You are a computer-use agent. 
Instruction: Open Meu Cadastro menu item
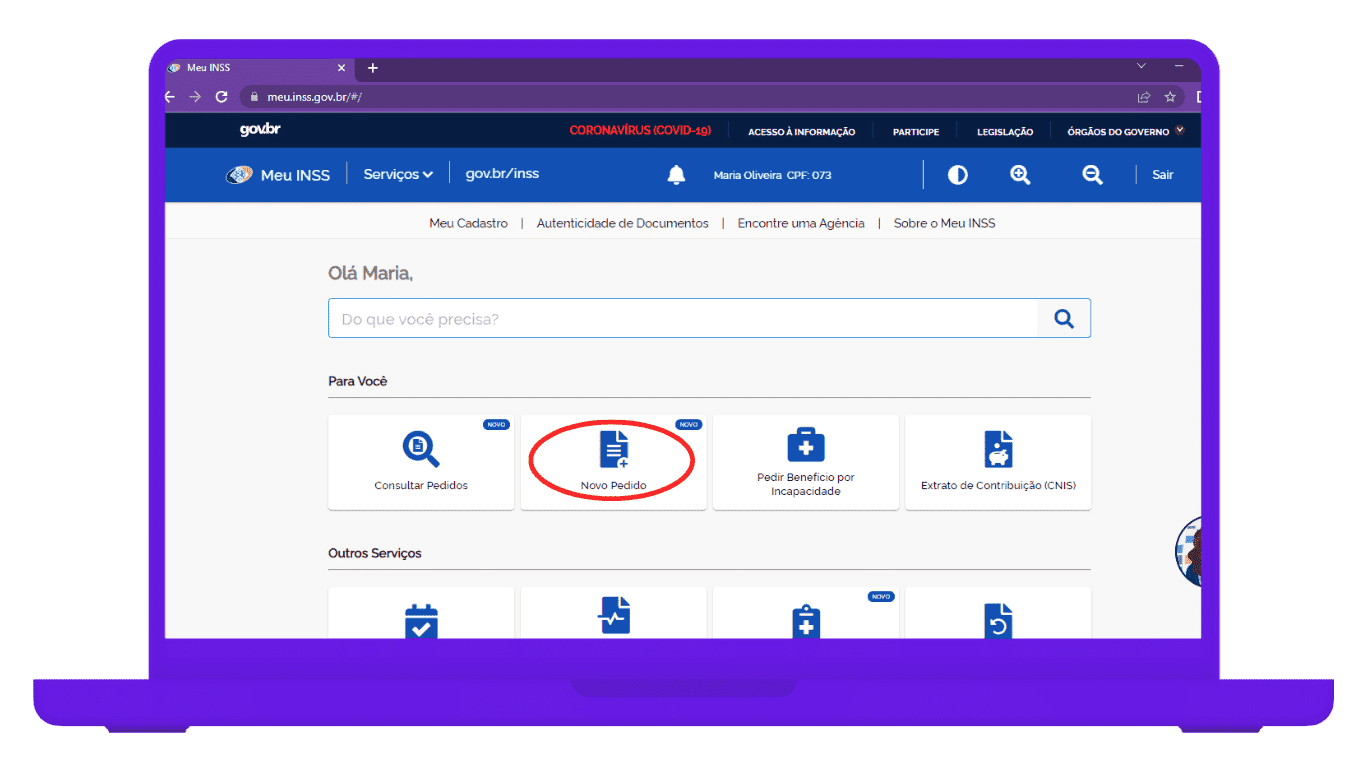click(x=468, y=223)
